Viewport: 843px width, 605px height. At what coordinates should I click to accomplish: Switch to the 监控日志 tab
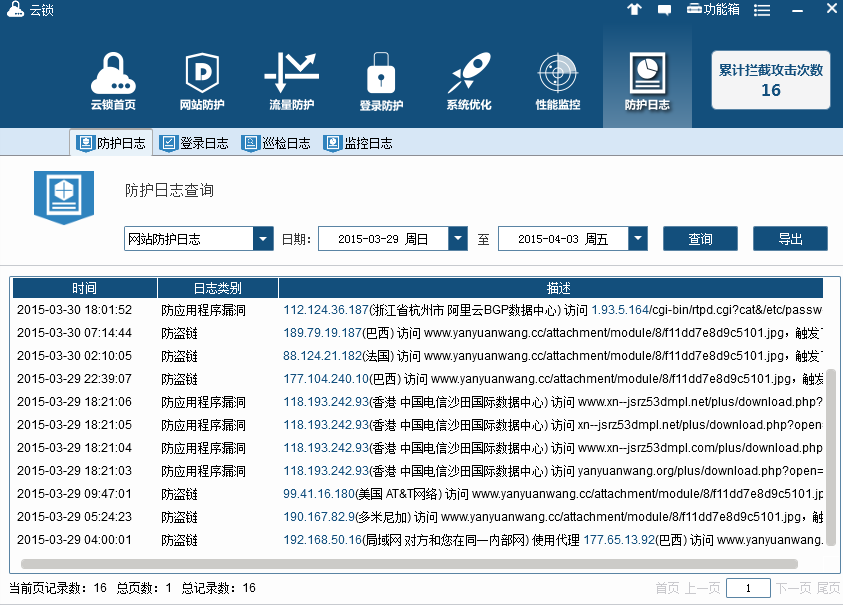358,143
